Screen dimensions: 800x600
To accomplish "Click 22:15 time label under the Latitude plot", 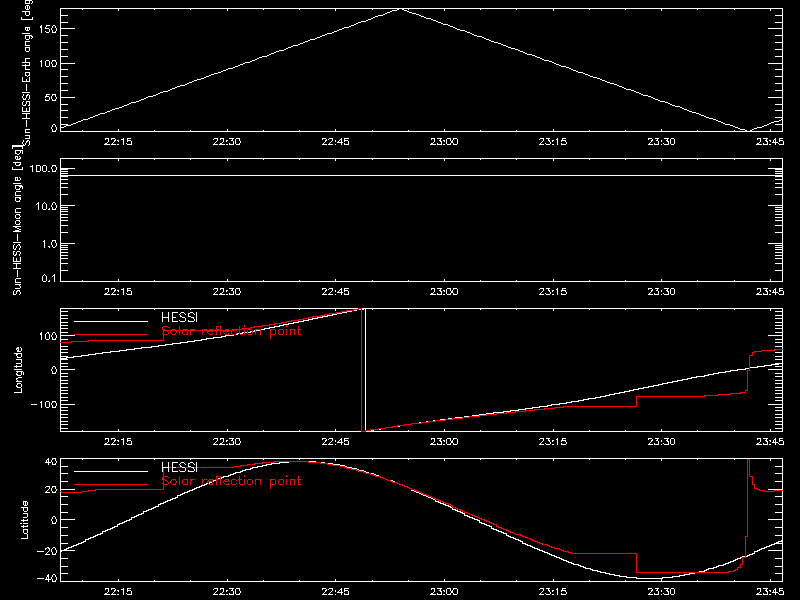I will click(x=118, y=592).
